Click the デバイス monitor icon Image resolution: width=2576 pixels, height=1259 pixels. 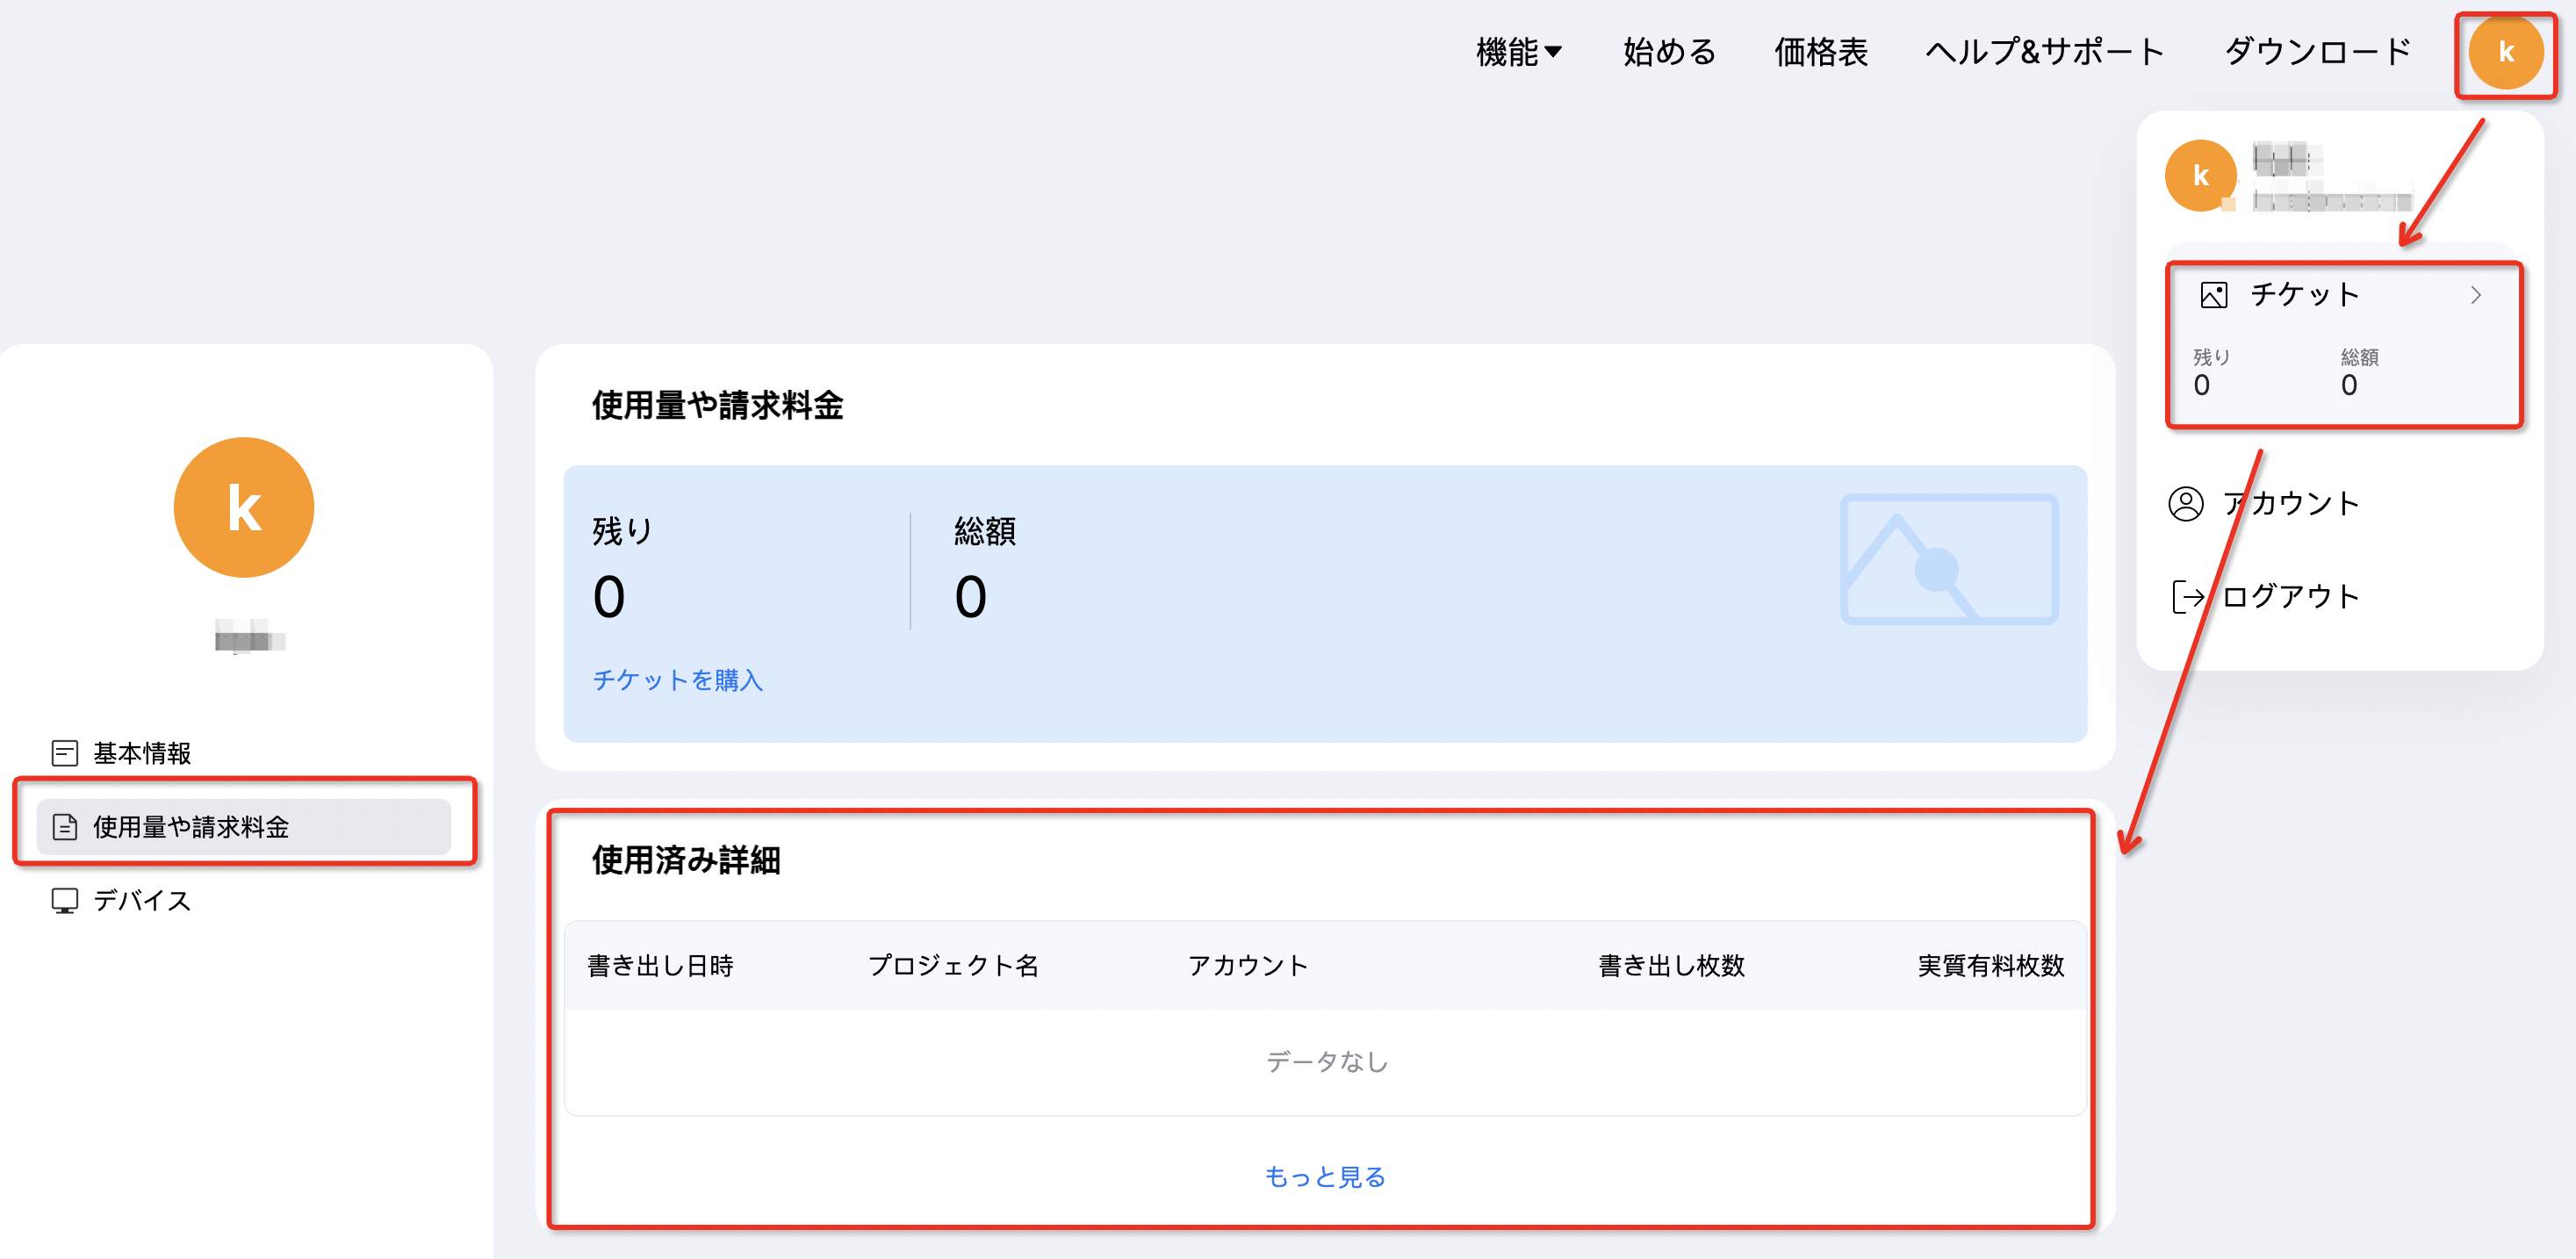click(65, 901)
